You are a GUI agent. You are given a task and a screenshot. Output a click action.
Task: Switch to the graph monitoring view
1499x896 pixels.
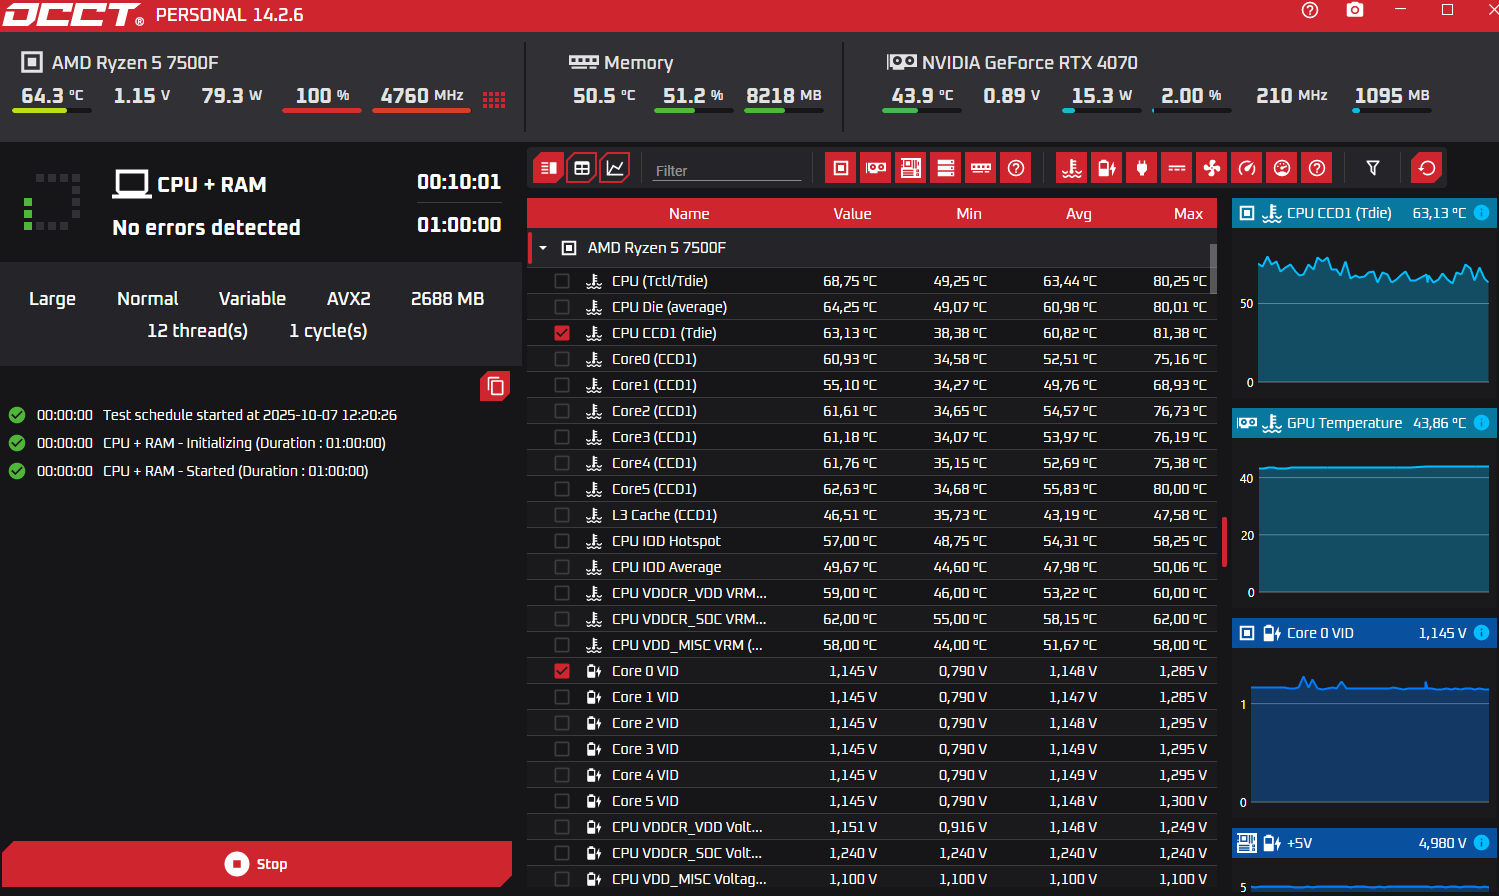point(615,168)
